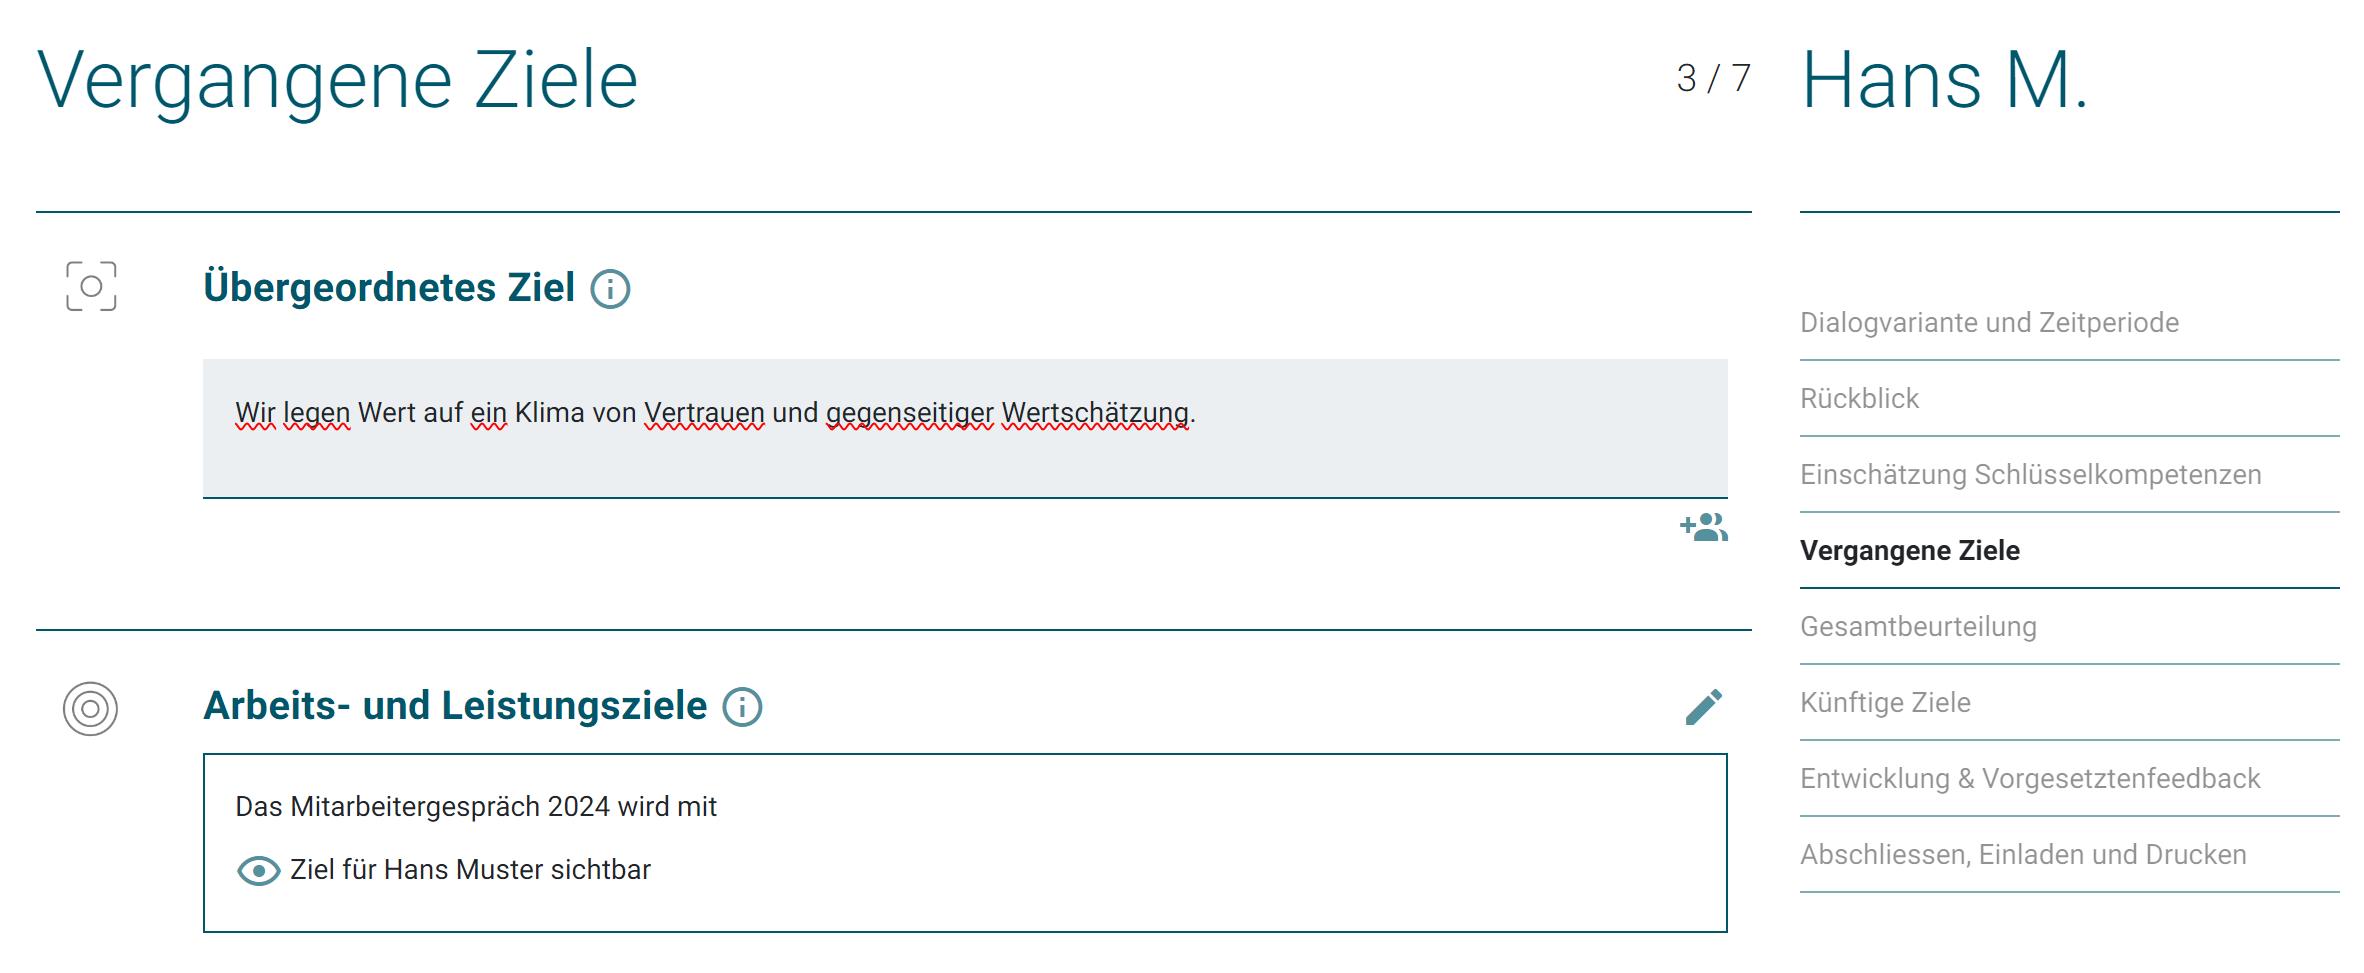
Task: Navigate to Einschätzung Schlüsselkompetenzen
Action: coord(2030,475)
